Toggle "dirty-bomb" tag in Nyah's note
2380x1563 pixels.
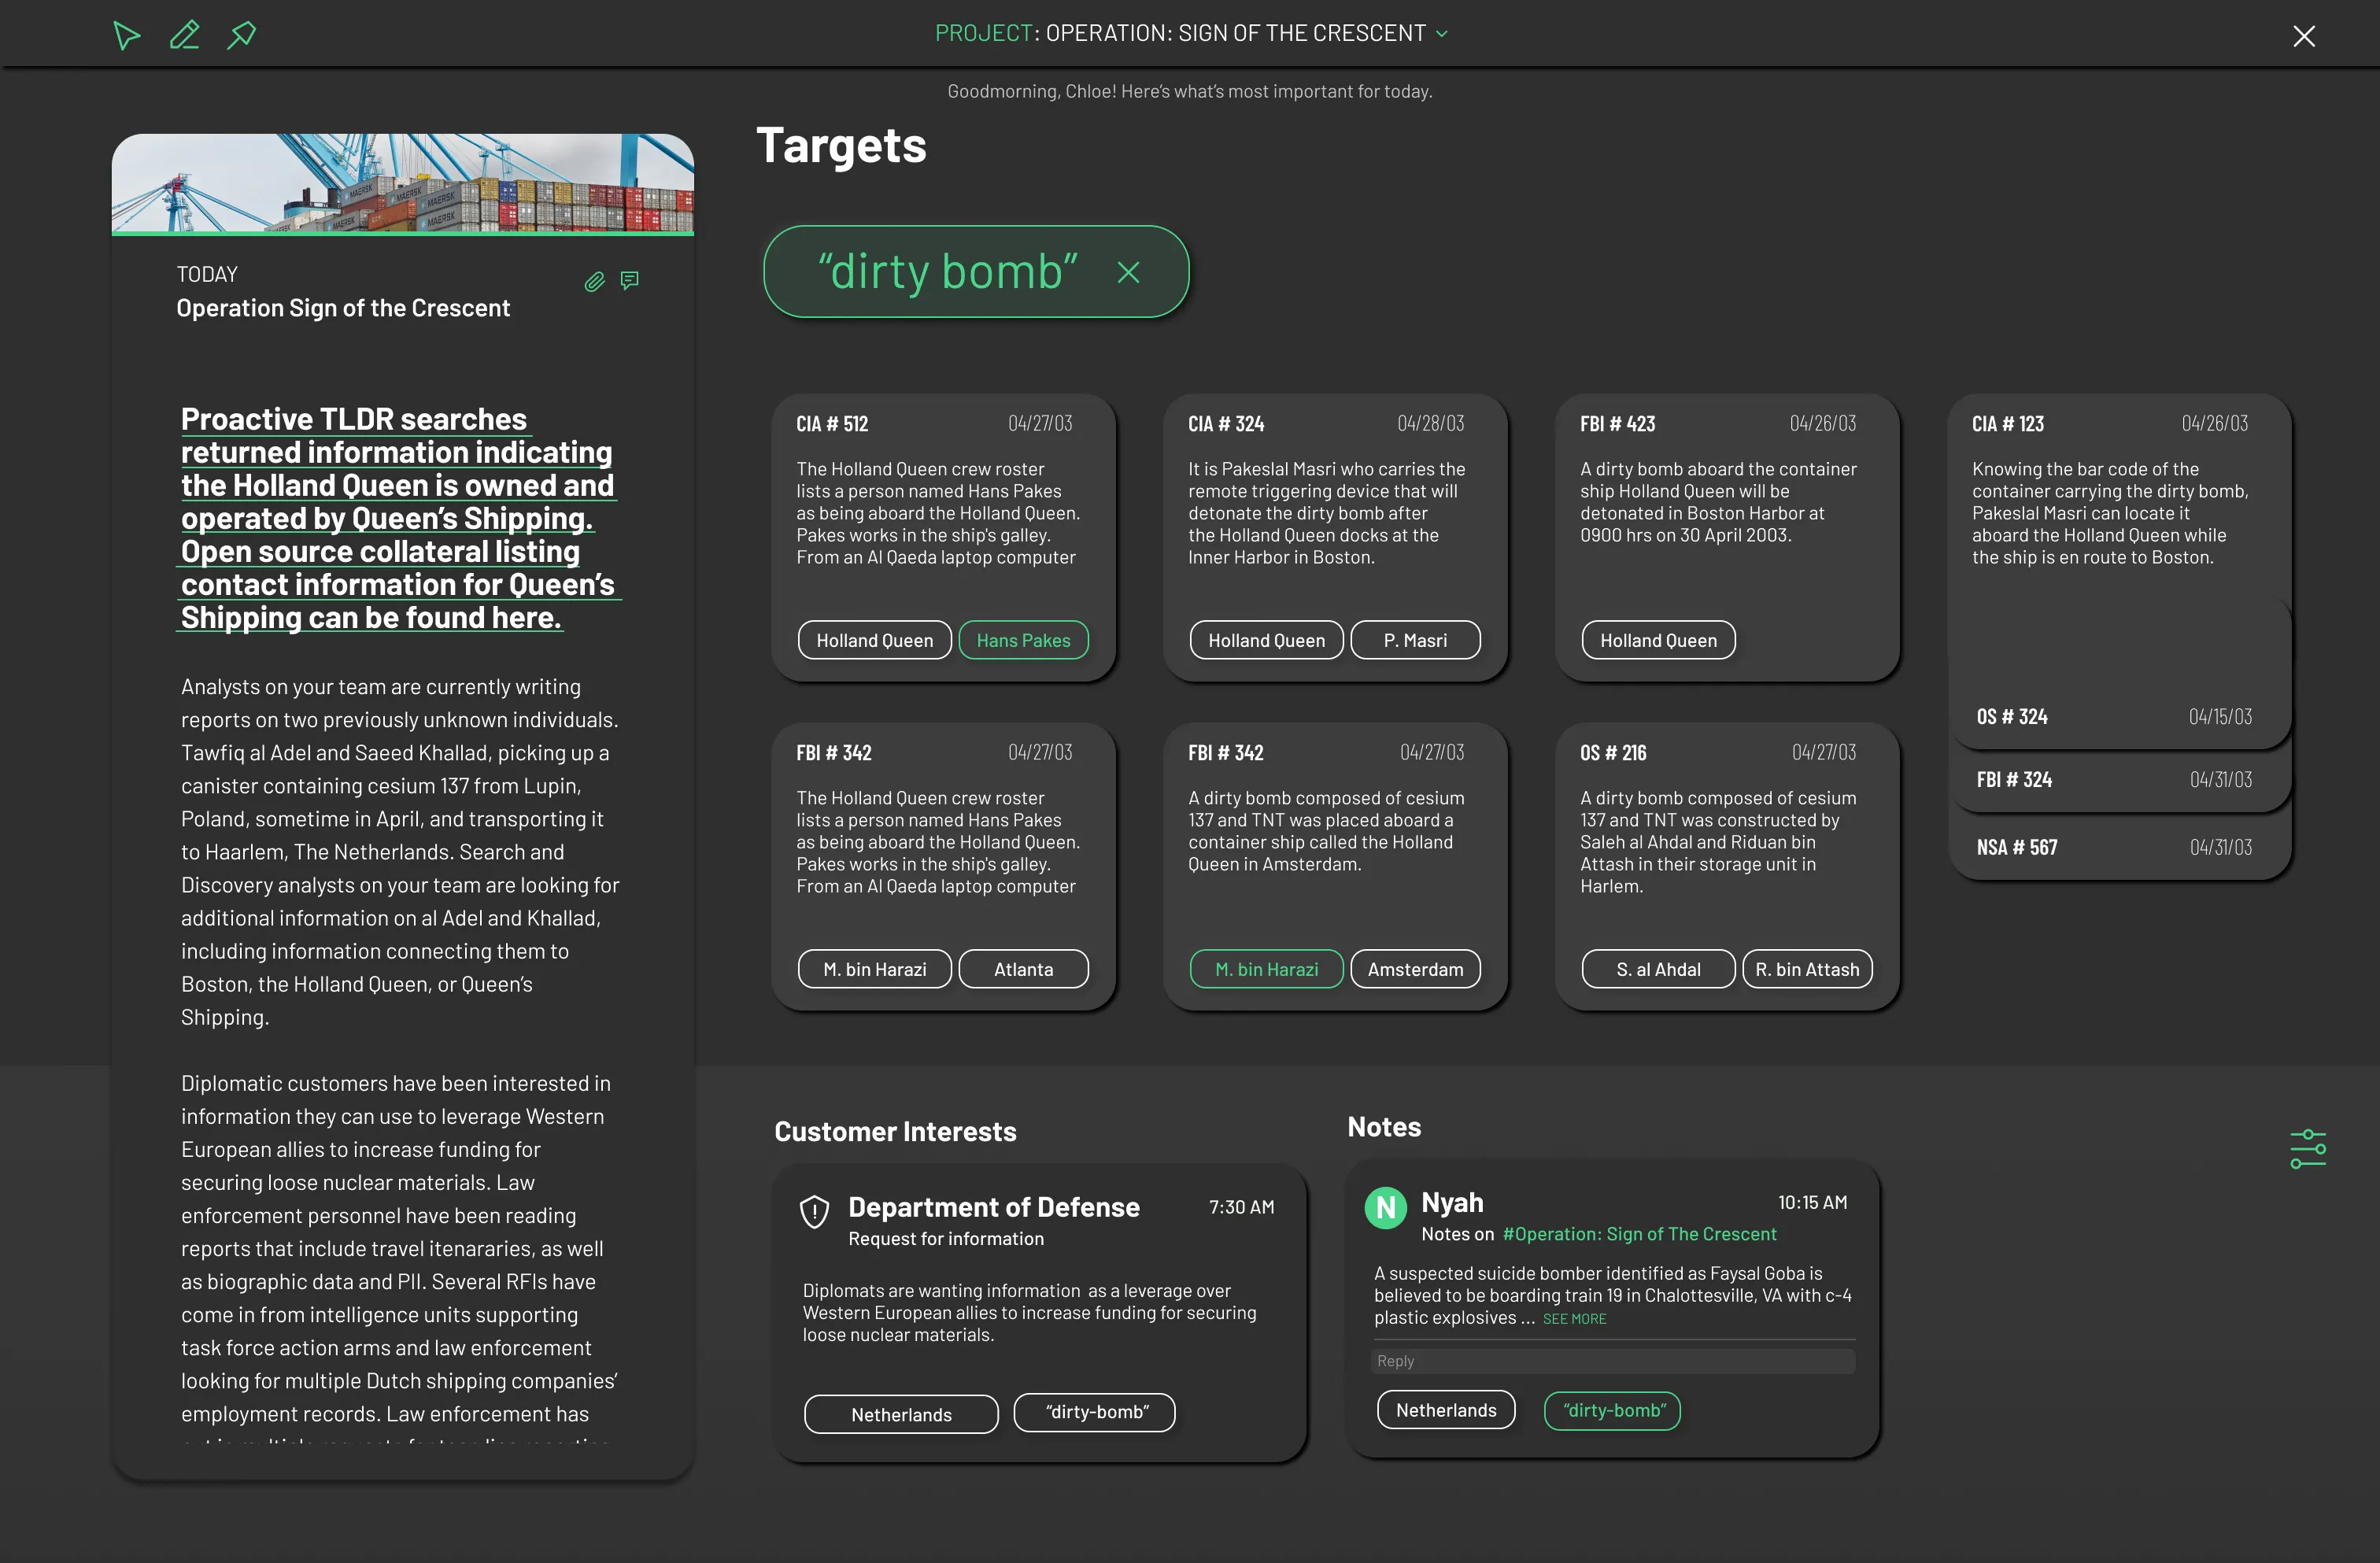pos(1612,1410)
